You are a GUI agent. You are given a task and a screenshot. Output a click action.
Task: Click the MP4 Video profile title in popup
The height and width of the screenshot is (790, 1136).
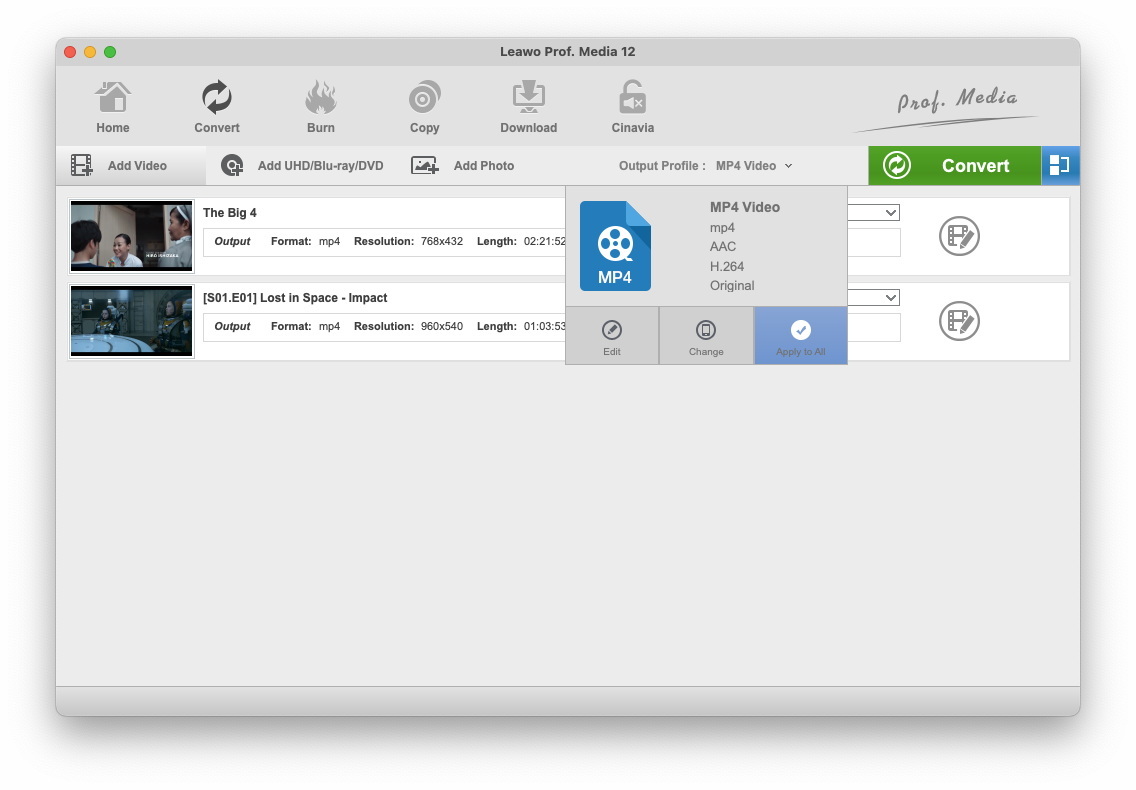[x=745, y=207]
